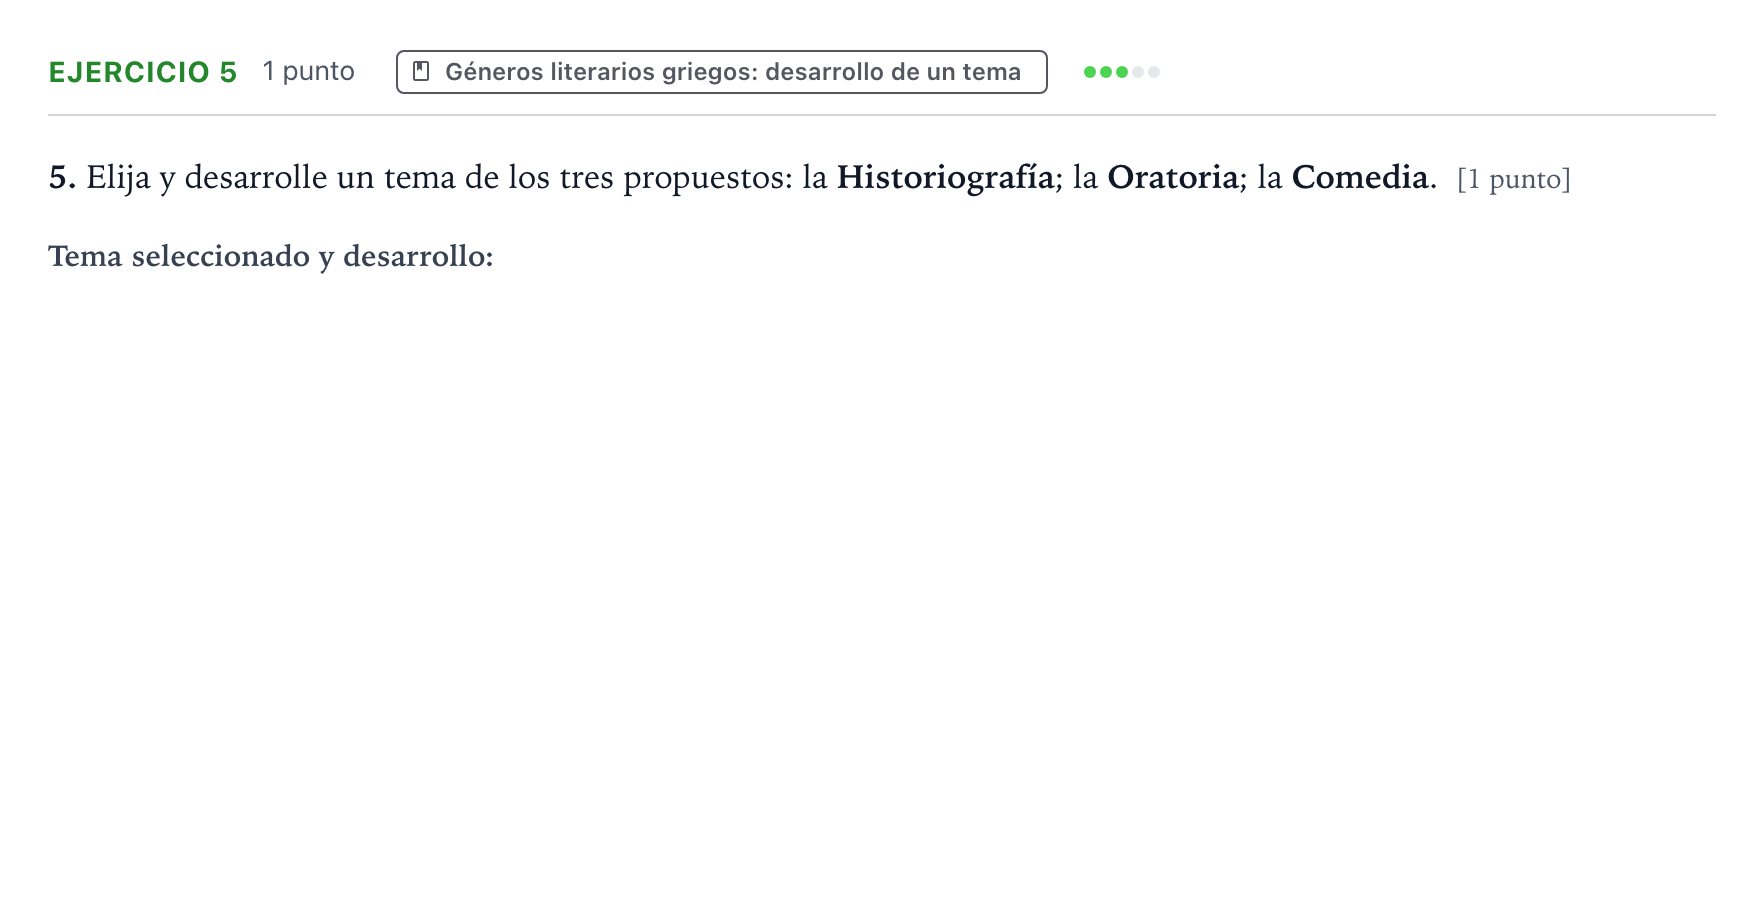The image size is (1764, 908).
Task: Open the 'Géneros literarios griegos: desarrollo de un tema' tag
Action: pos(722,72)
